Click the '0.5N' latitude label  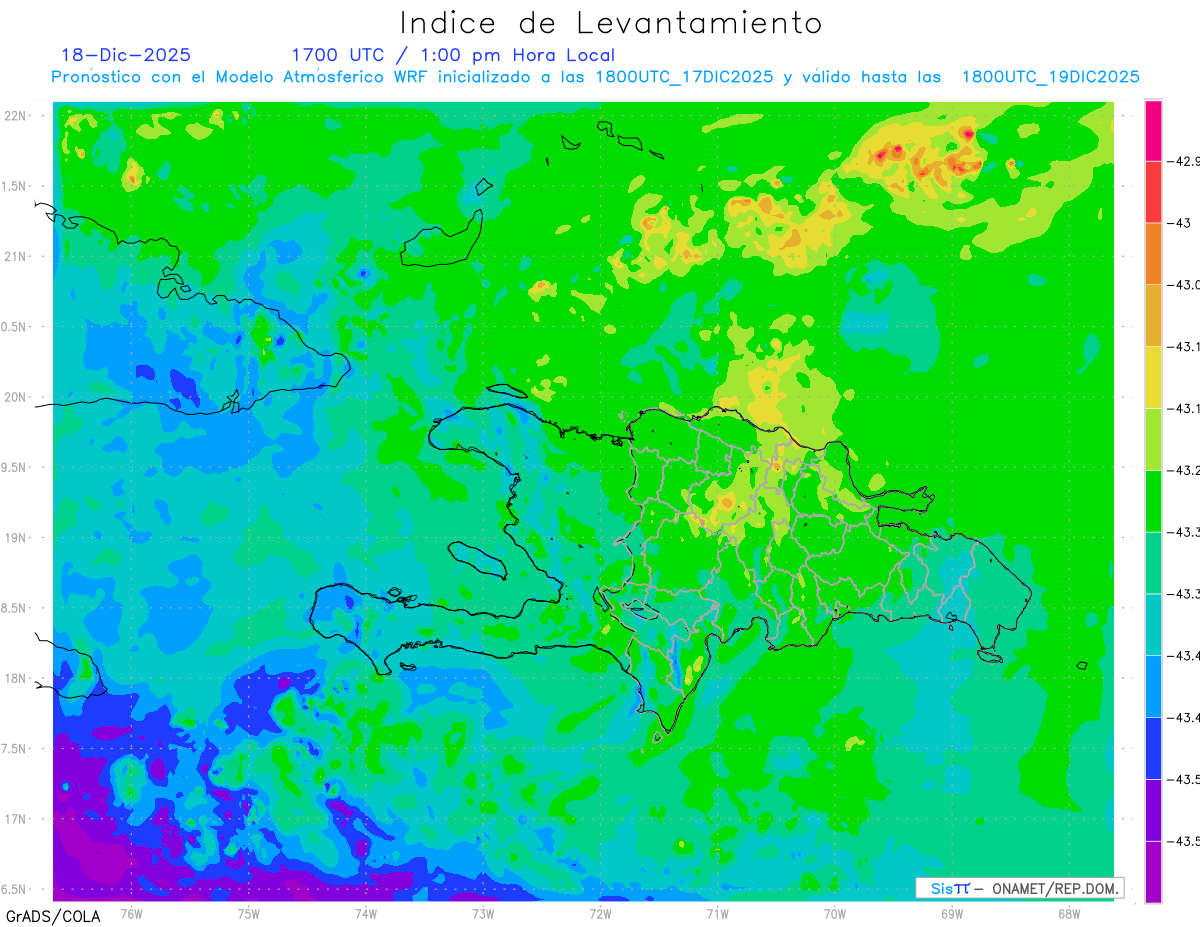(15, 327)
